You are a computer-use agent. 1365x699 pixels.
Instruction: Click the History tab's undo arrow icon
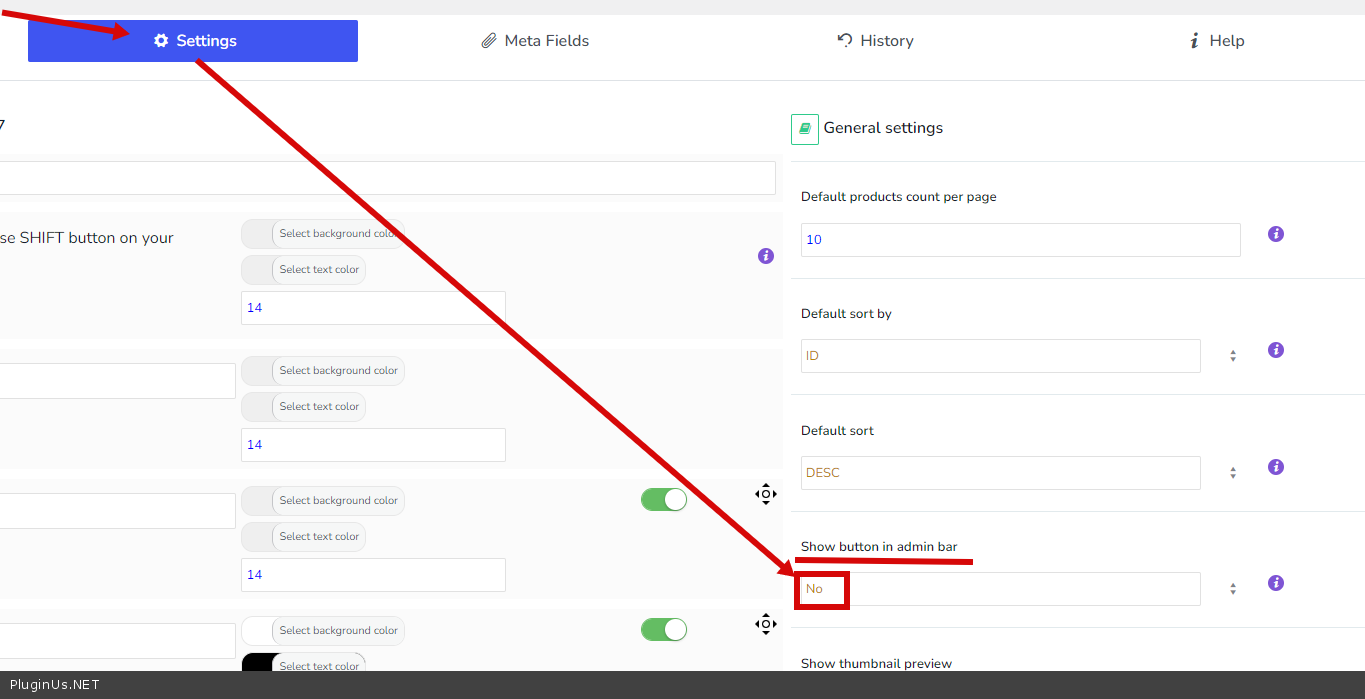click(x=845, y=40)
